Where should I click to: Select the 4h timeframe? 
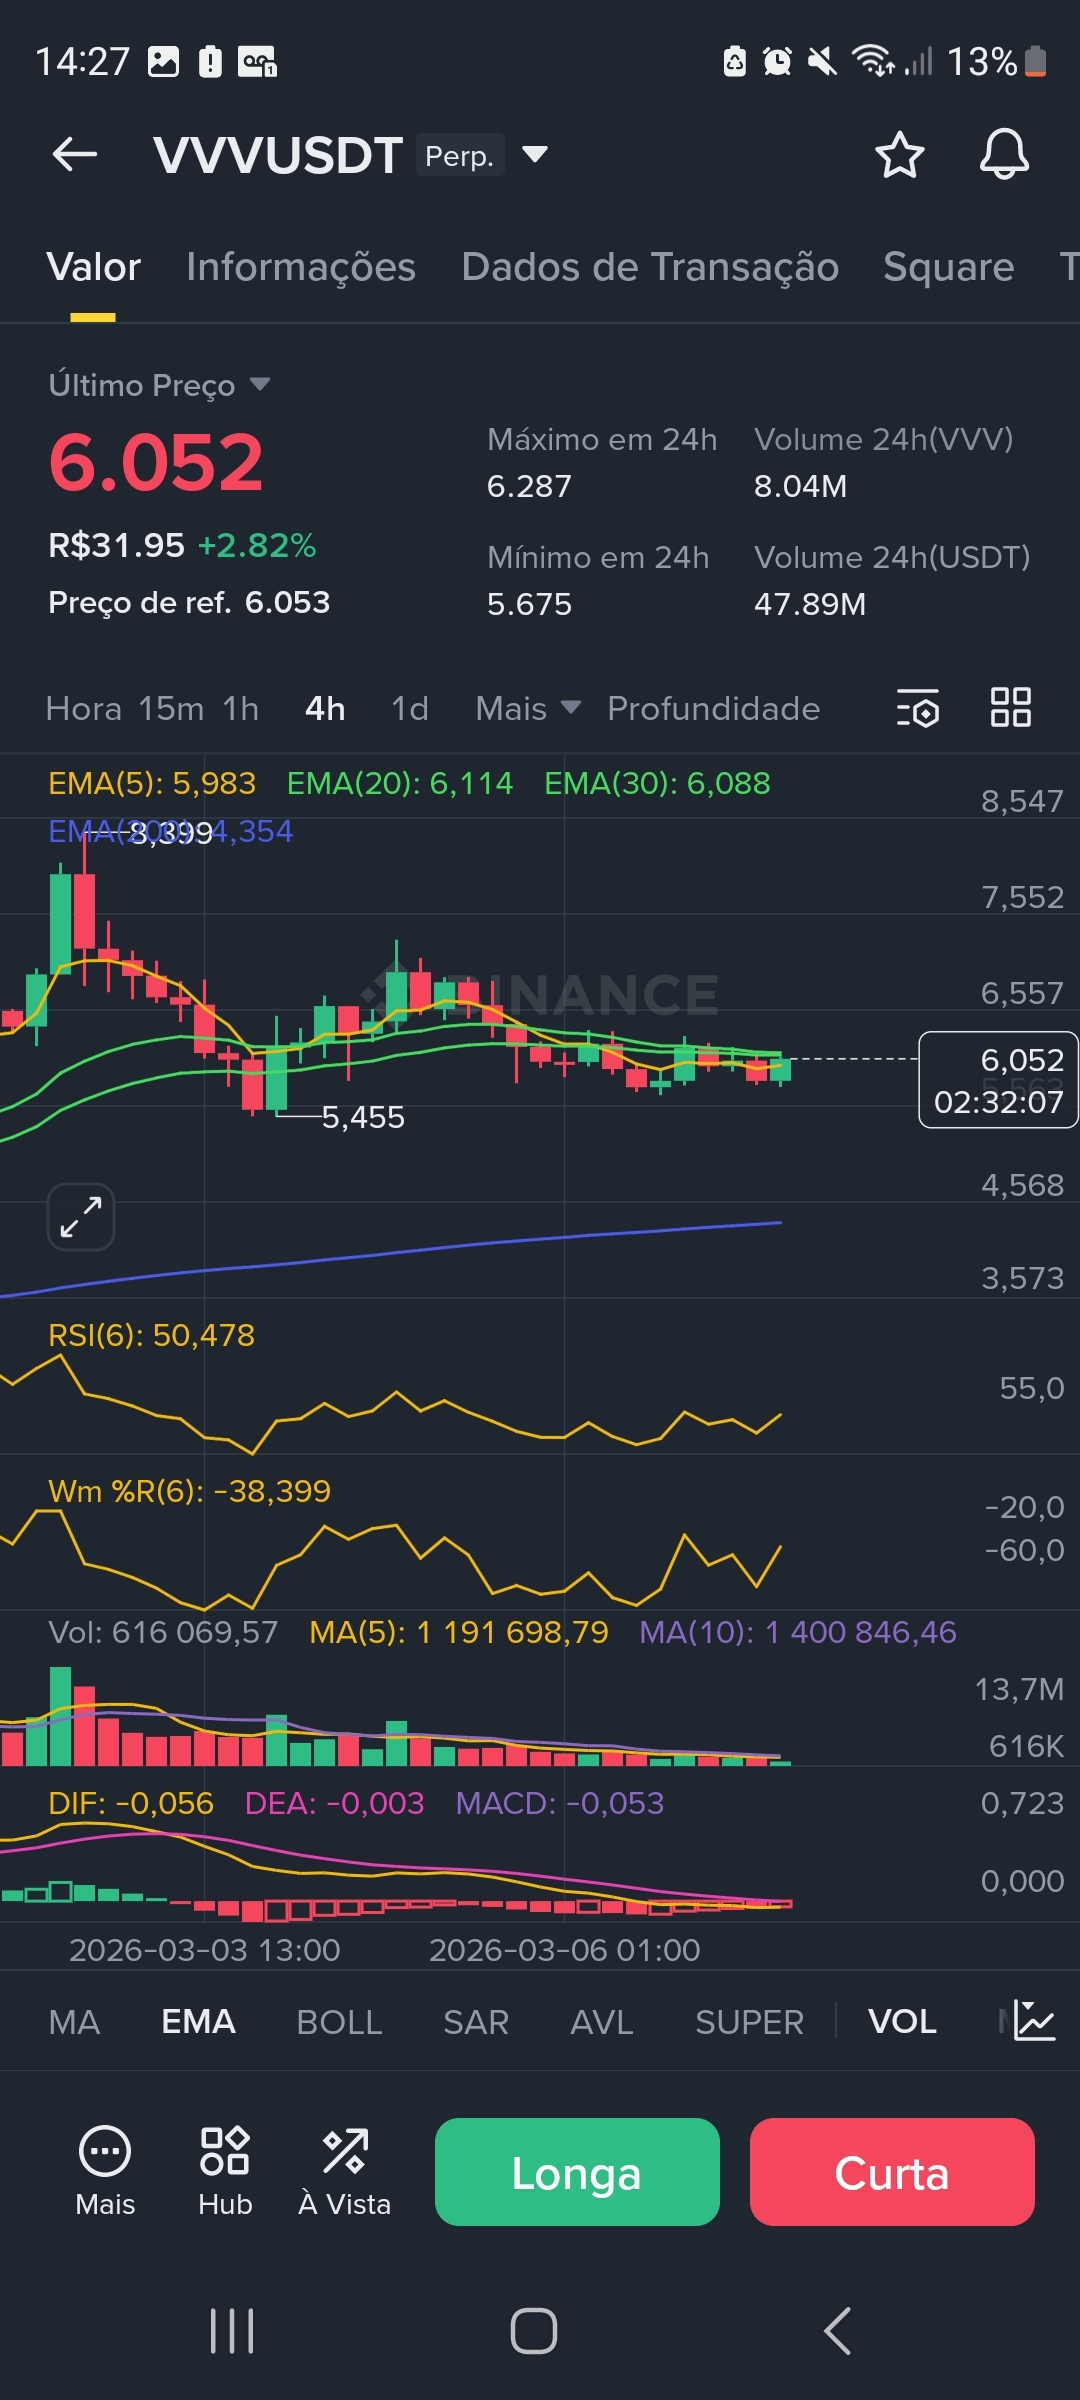coord(325,708)
